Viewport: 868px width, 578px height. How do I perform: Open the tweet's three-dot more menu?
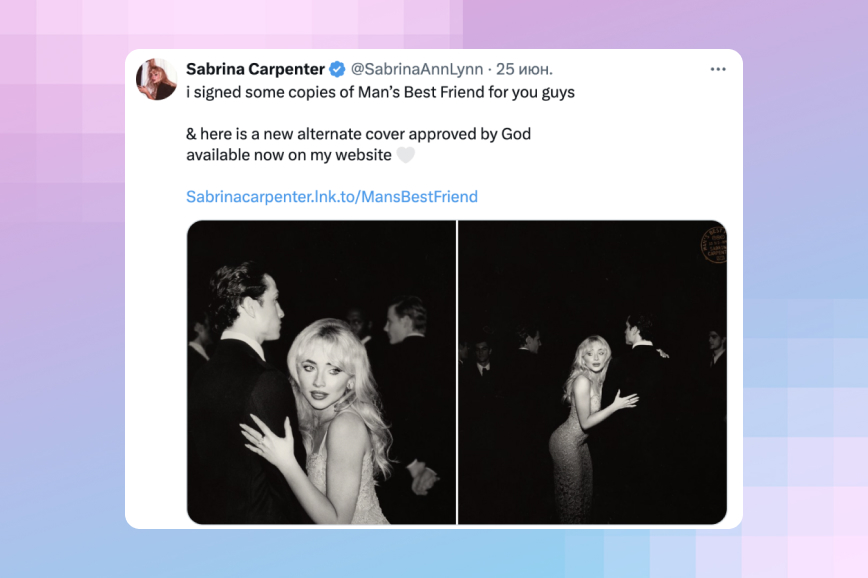(718, 69)
